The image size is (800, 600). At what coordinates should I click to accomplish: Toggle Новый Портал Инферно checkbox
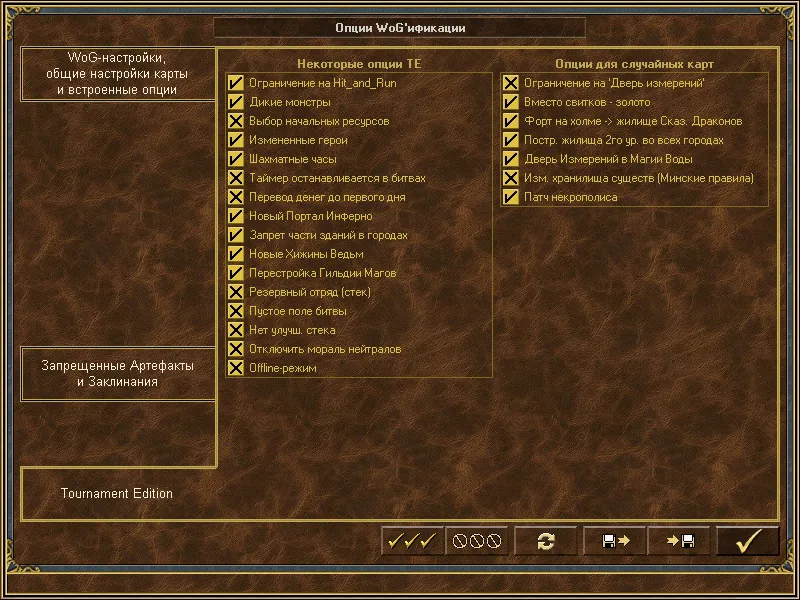236,216
